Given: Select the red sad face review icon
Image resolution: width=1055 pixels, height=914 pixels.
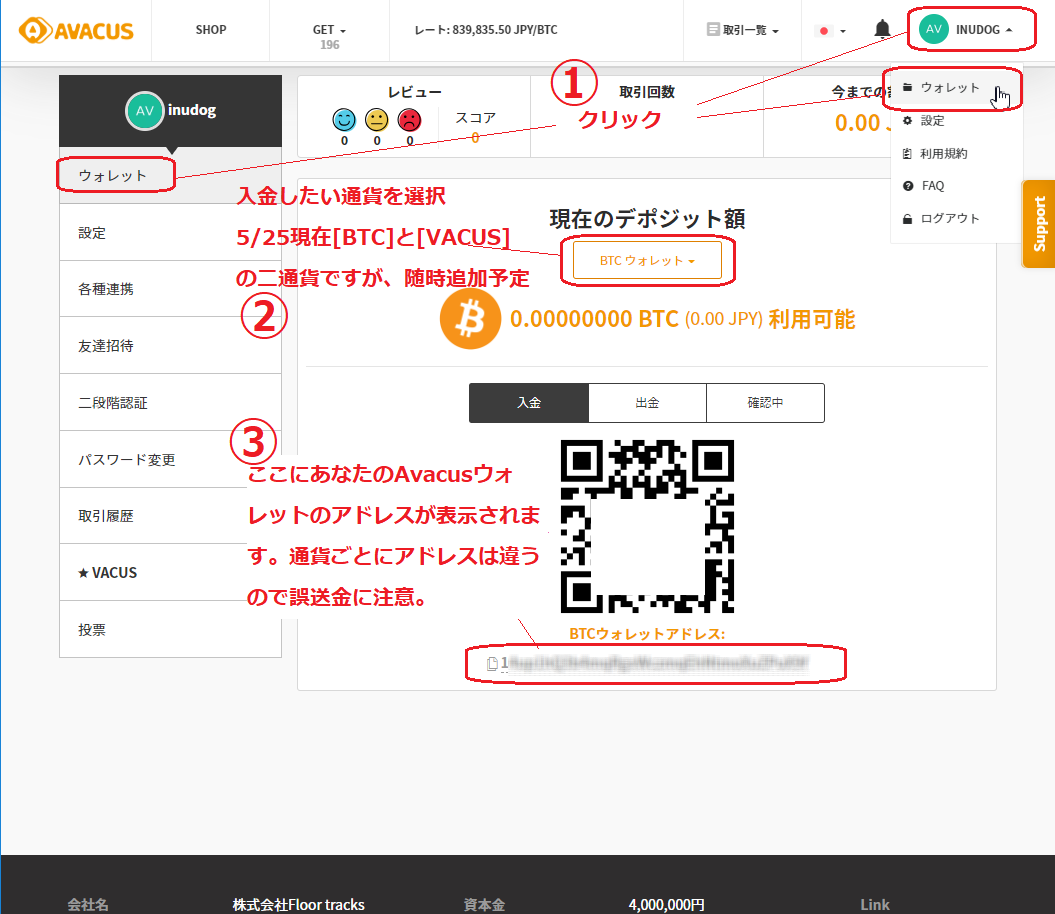Looking at the screenshot, I should coord(409,120).
